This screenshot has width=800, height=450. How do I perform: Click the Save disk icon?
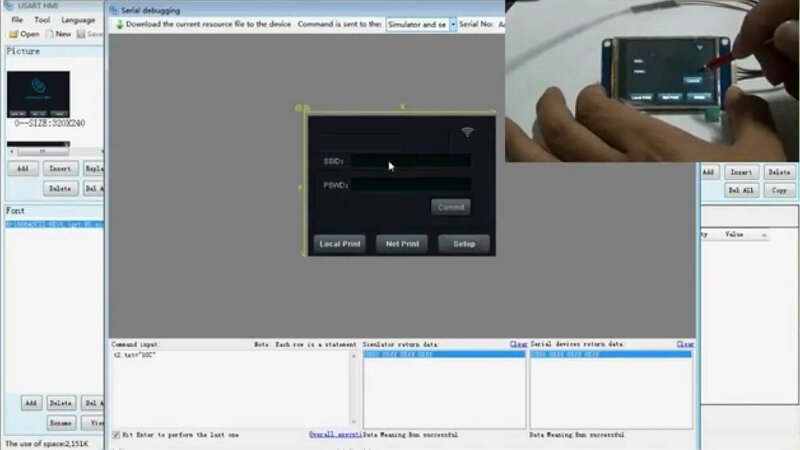81,34
